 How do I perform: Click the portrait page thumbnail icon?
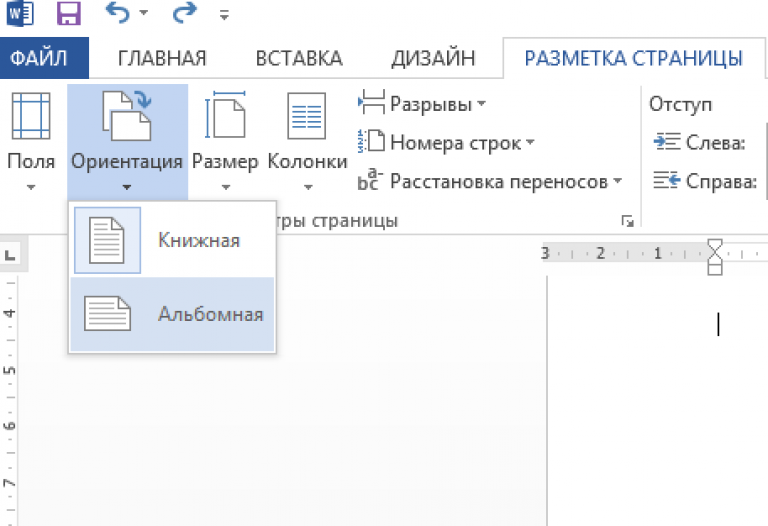tap(107, 240)
